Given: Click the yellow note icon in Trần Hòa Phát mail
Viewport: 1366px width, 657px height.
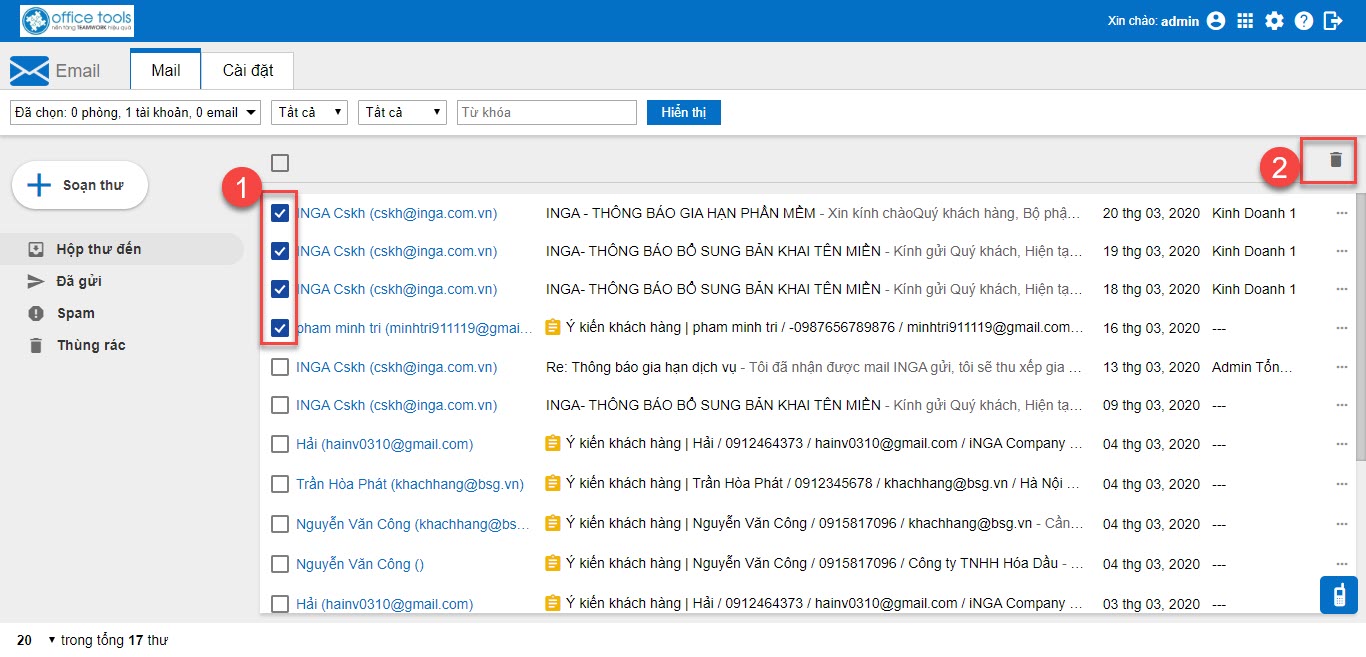Looking at the screenshot, I should coord(552,483).
